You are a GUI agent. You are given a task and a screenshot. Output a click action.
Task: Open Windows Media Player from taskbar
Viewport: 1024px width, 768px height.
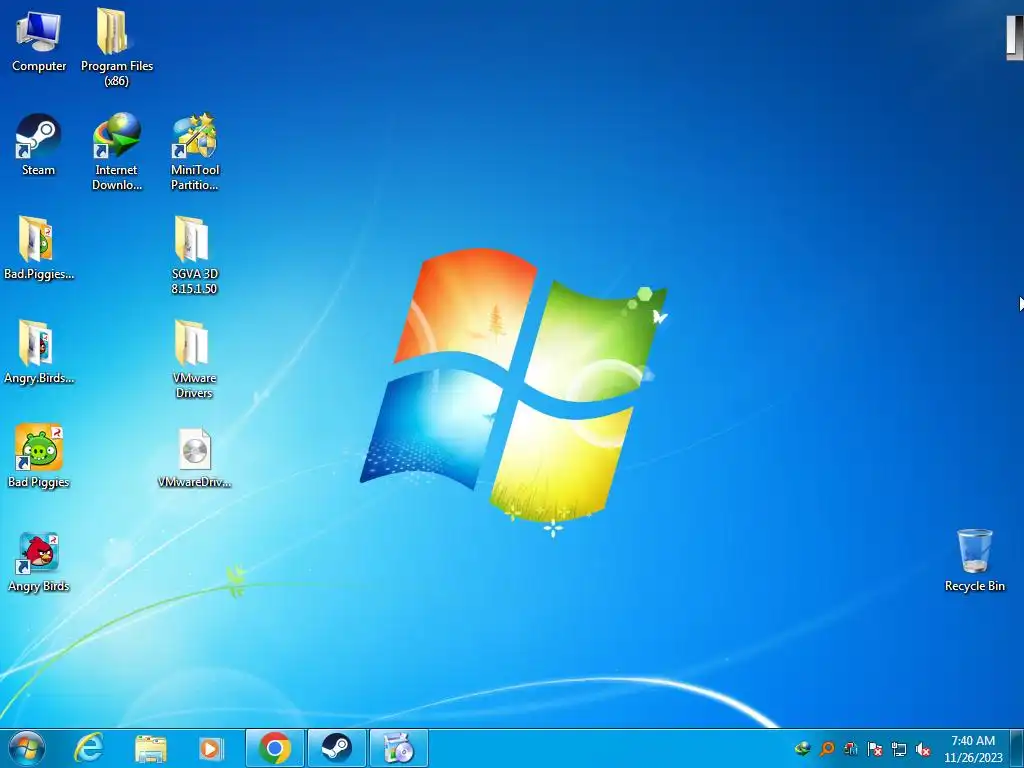210,748
